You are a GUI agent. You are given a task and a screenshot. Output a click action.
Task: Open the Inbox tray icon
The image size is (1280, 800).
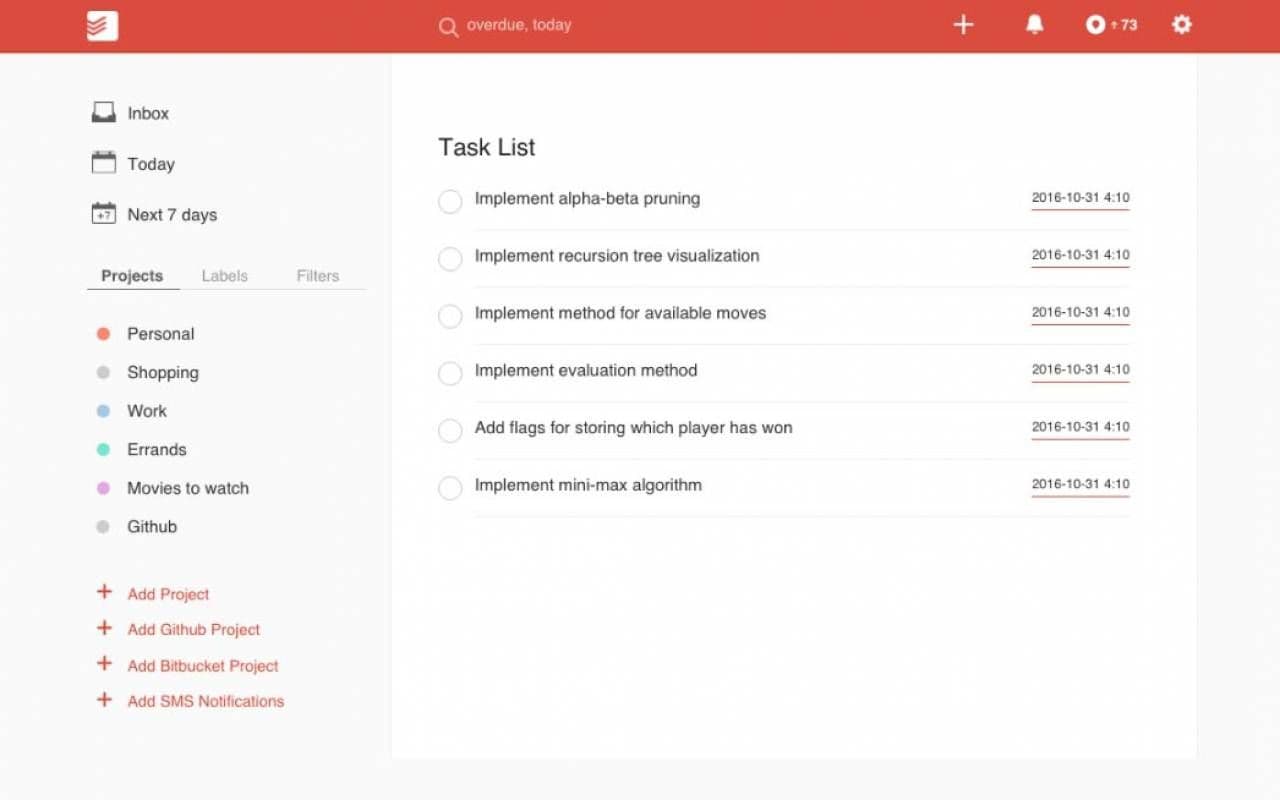pos(104,113)
